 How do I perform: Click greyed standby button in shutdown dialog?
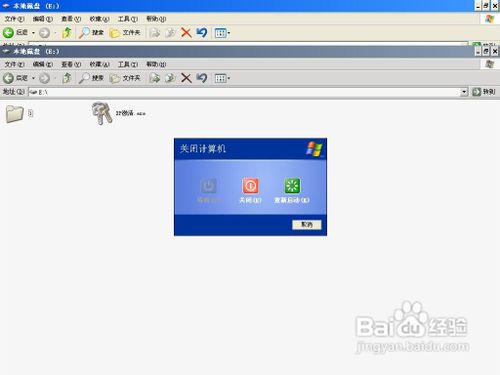[x=209, y=190]
